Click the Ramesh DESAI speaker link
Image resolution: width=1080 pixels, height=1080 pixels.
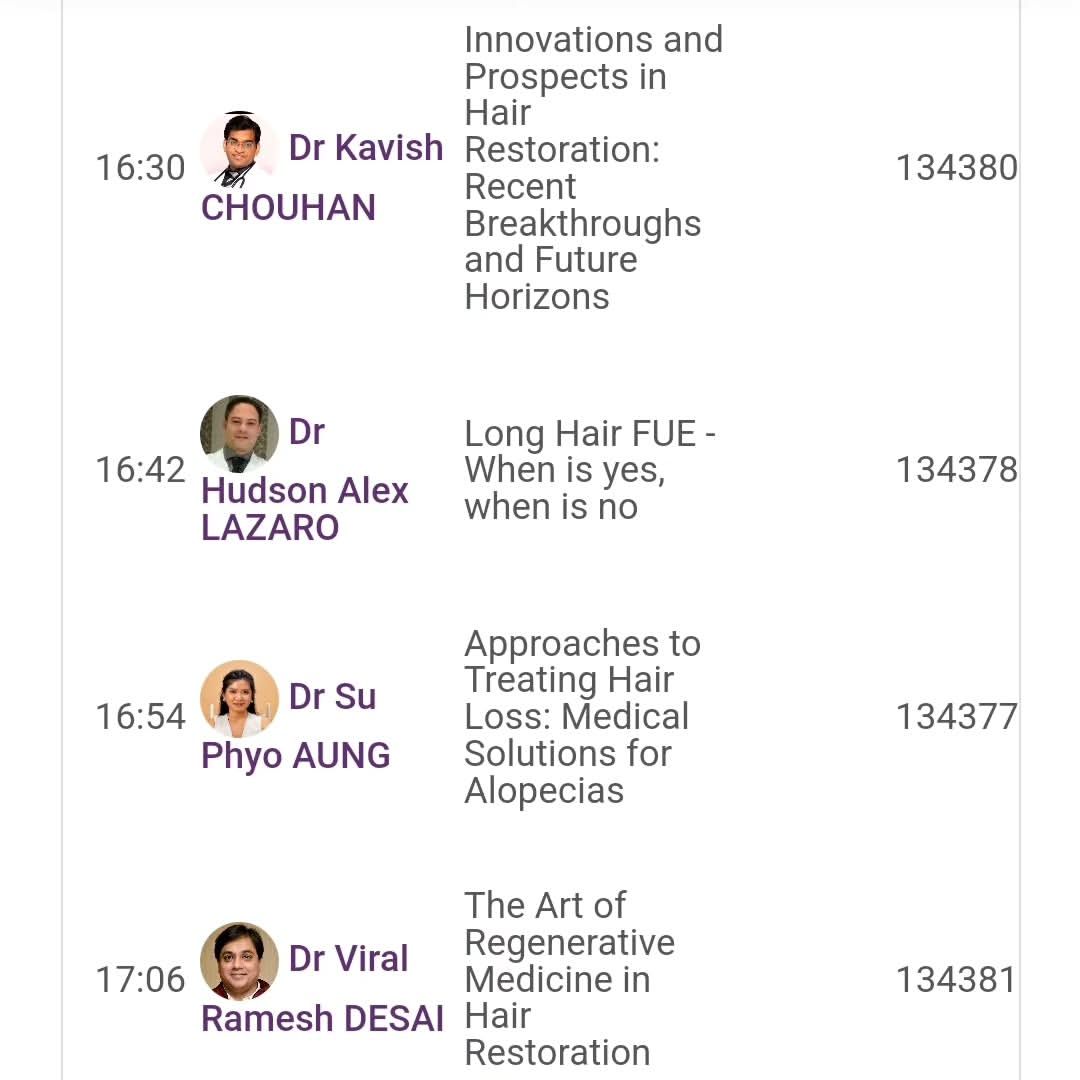(322, 1019)
